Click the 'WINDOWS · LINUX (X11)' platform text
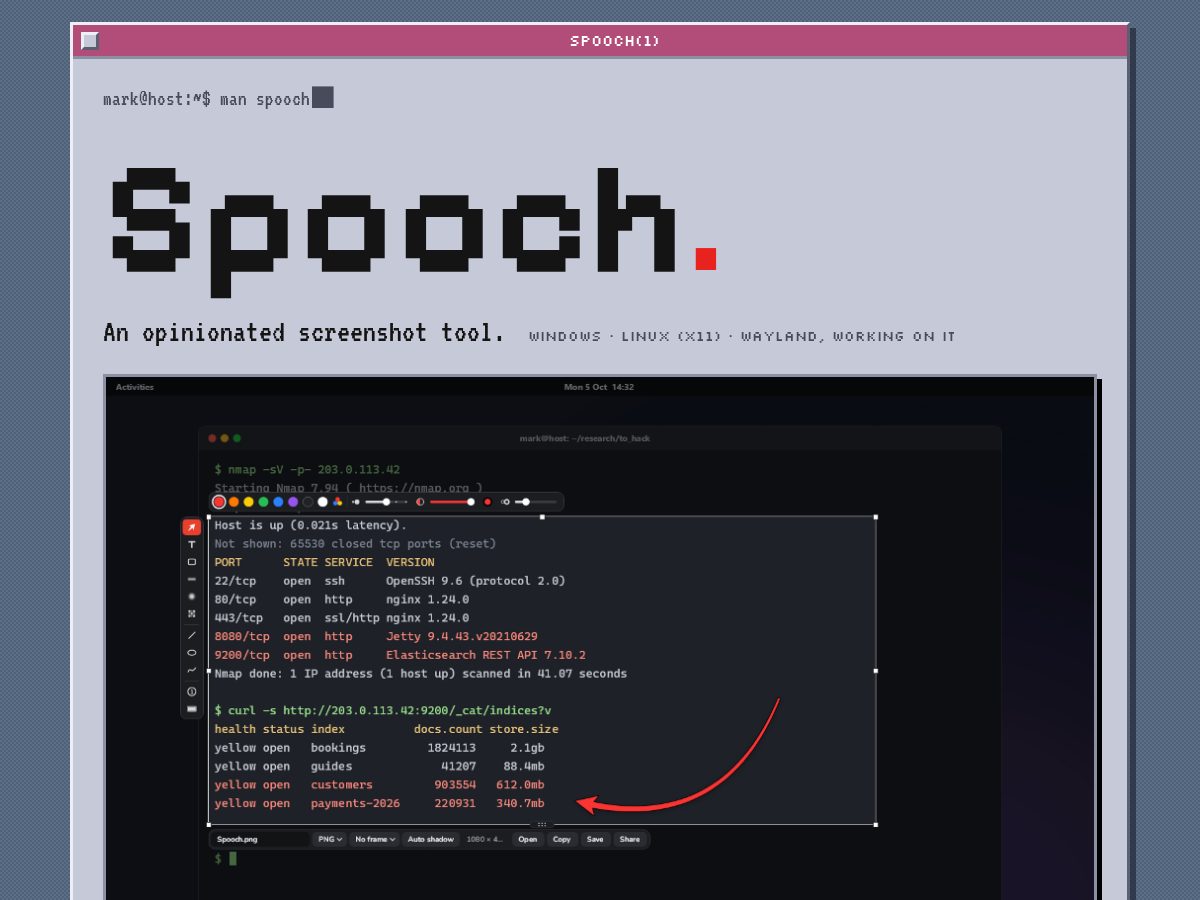The image size is (1200, 900). click(x=625, y=336)
